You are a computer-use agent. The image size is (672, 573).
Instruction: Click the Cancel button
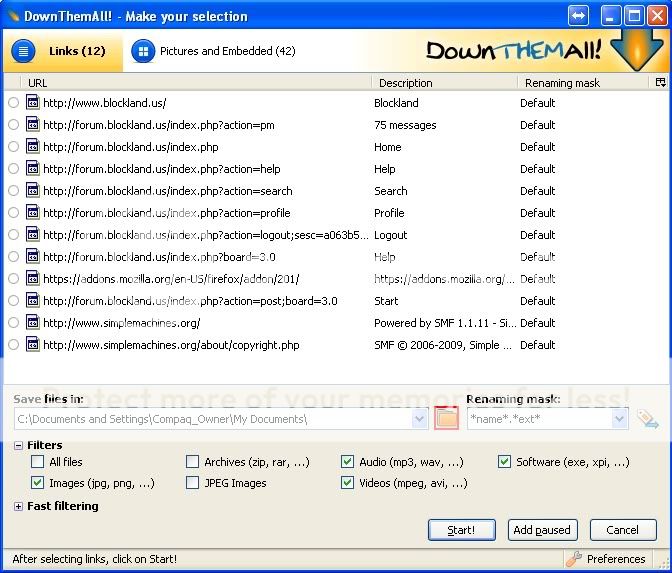(623, 530)
